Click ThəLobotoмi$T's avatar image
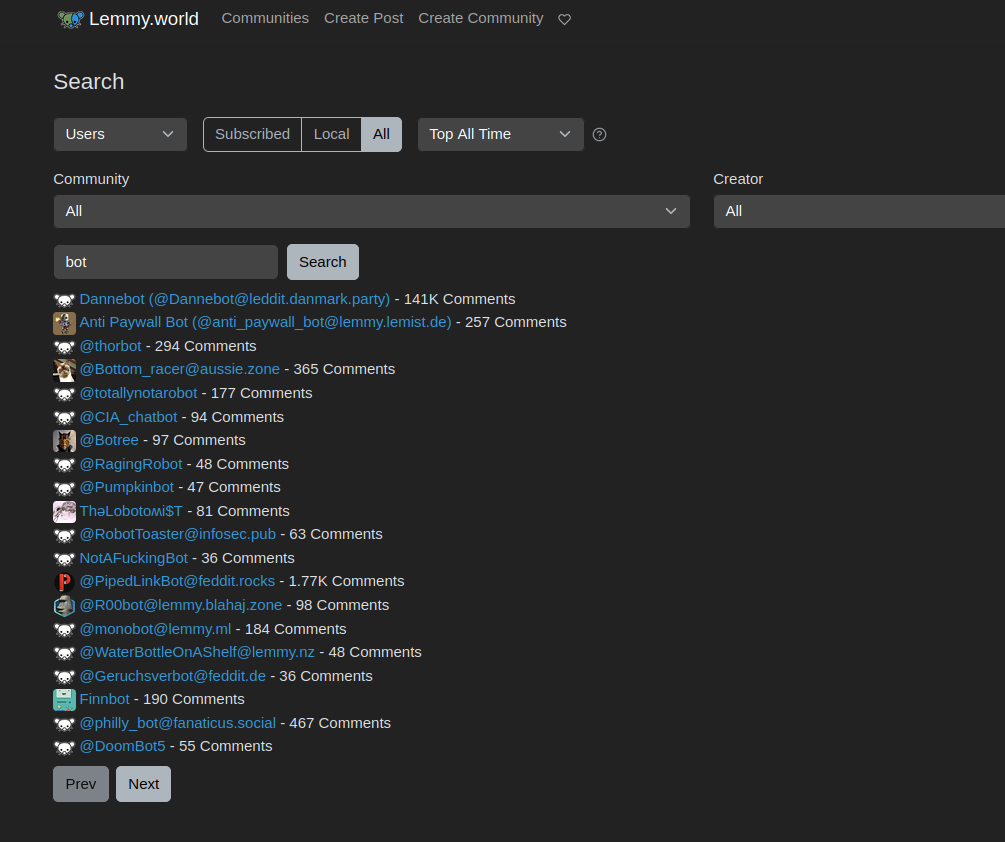Screen dimensions: 1005x842 [64, 512]
